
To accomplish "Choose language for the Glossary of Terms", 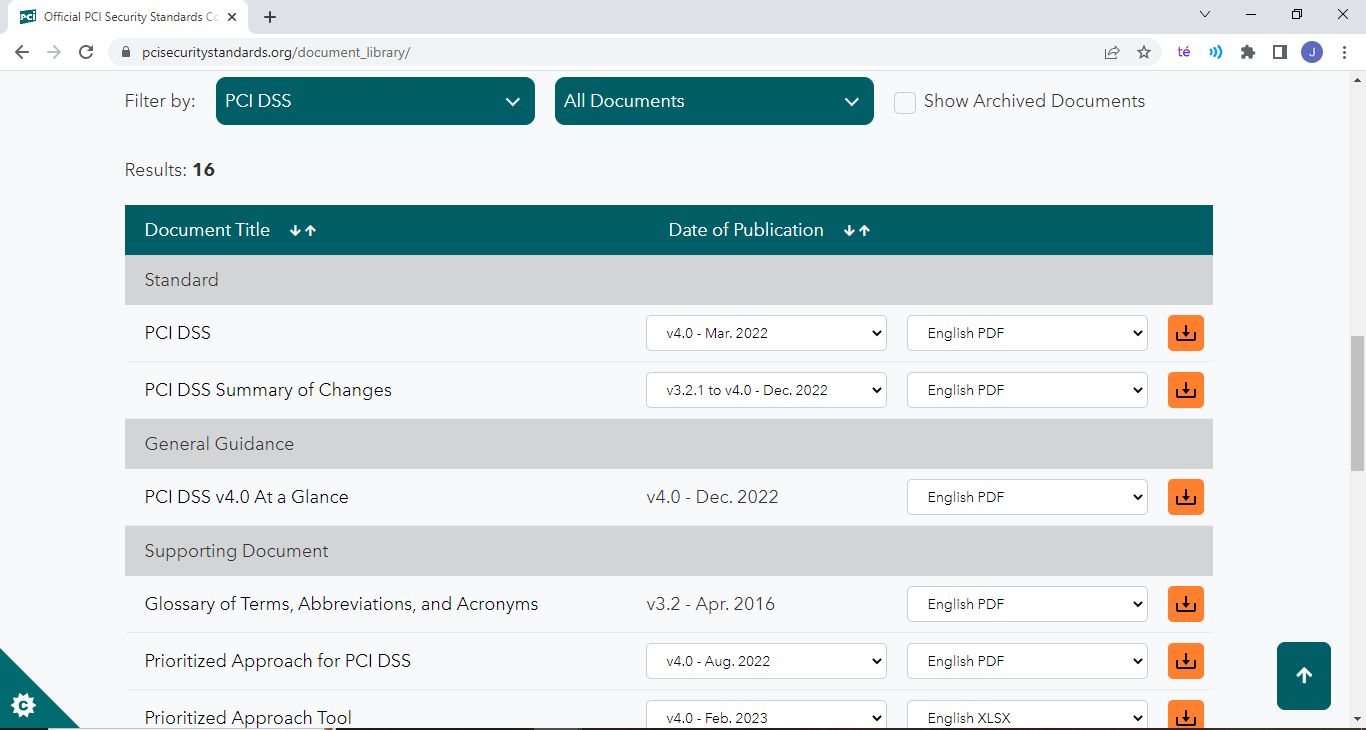I will click(1027, 604).
